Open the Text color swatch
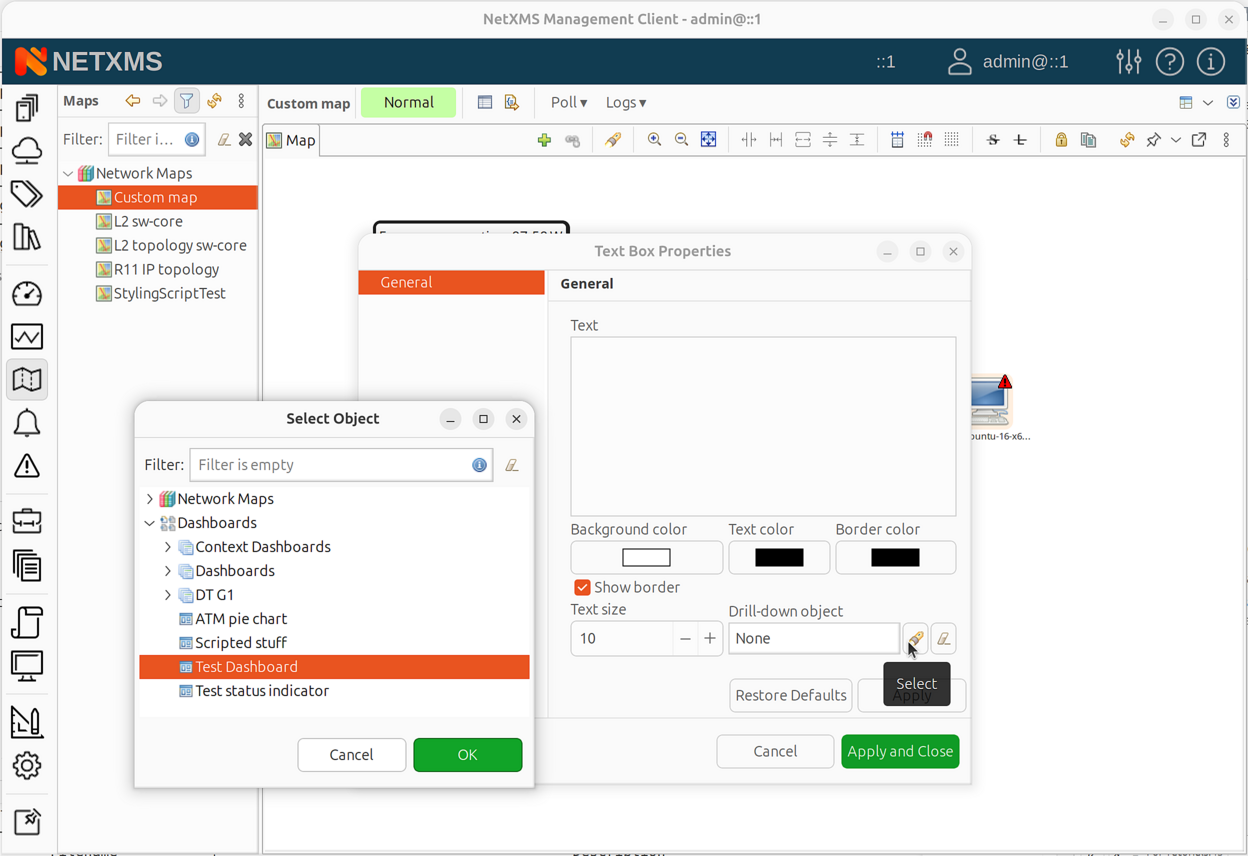The width and height of the screenshot is (1248, 856). point(779,558)
